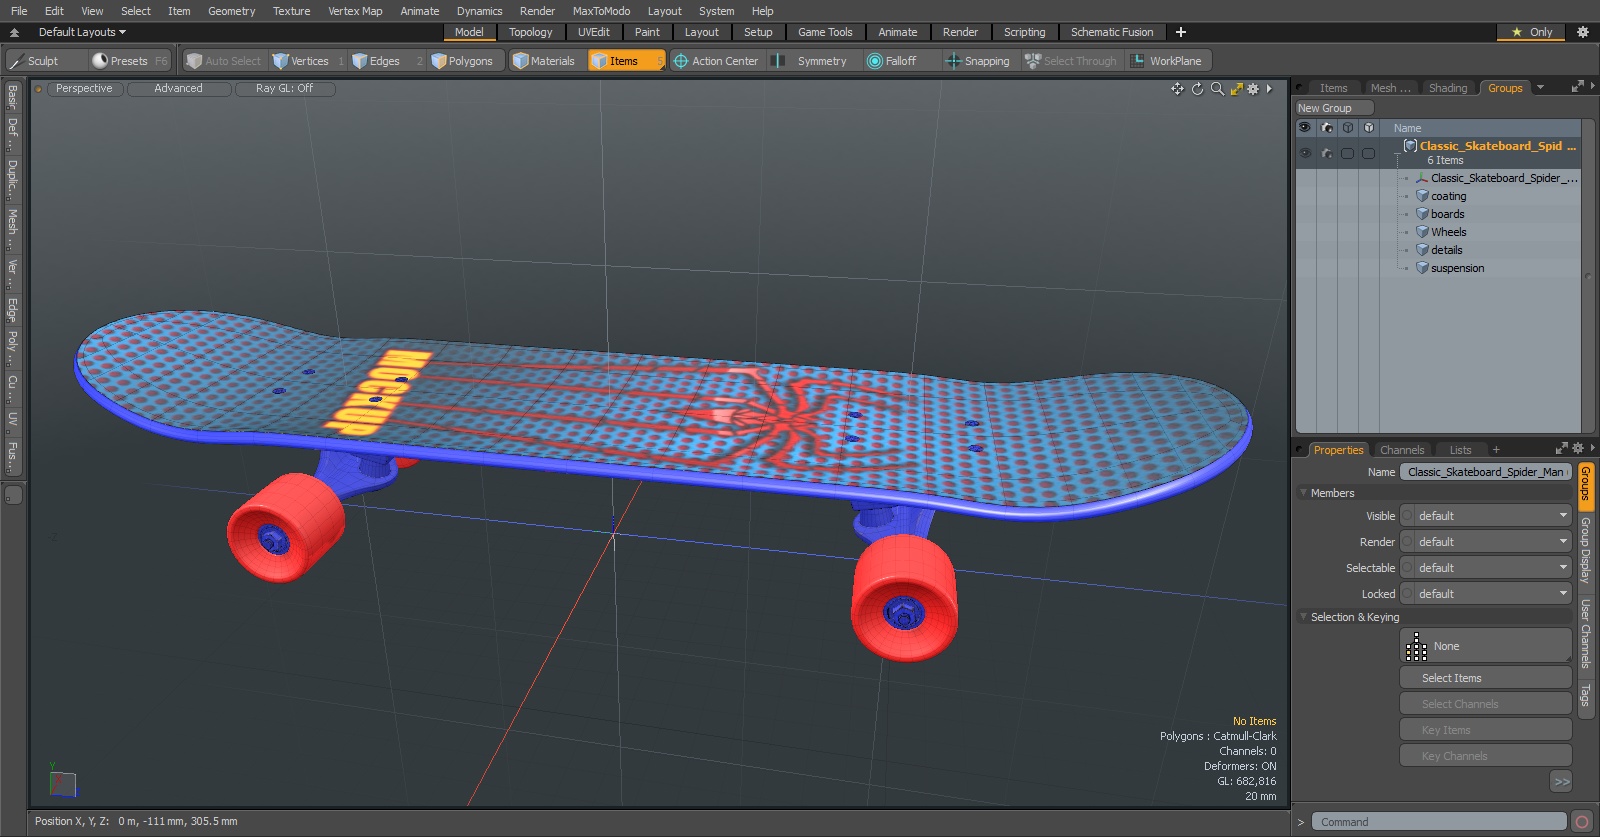
Task: Toggle Auto Select
Action: 223,61
